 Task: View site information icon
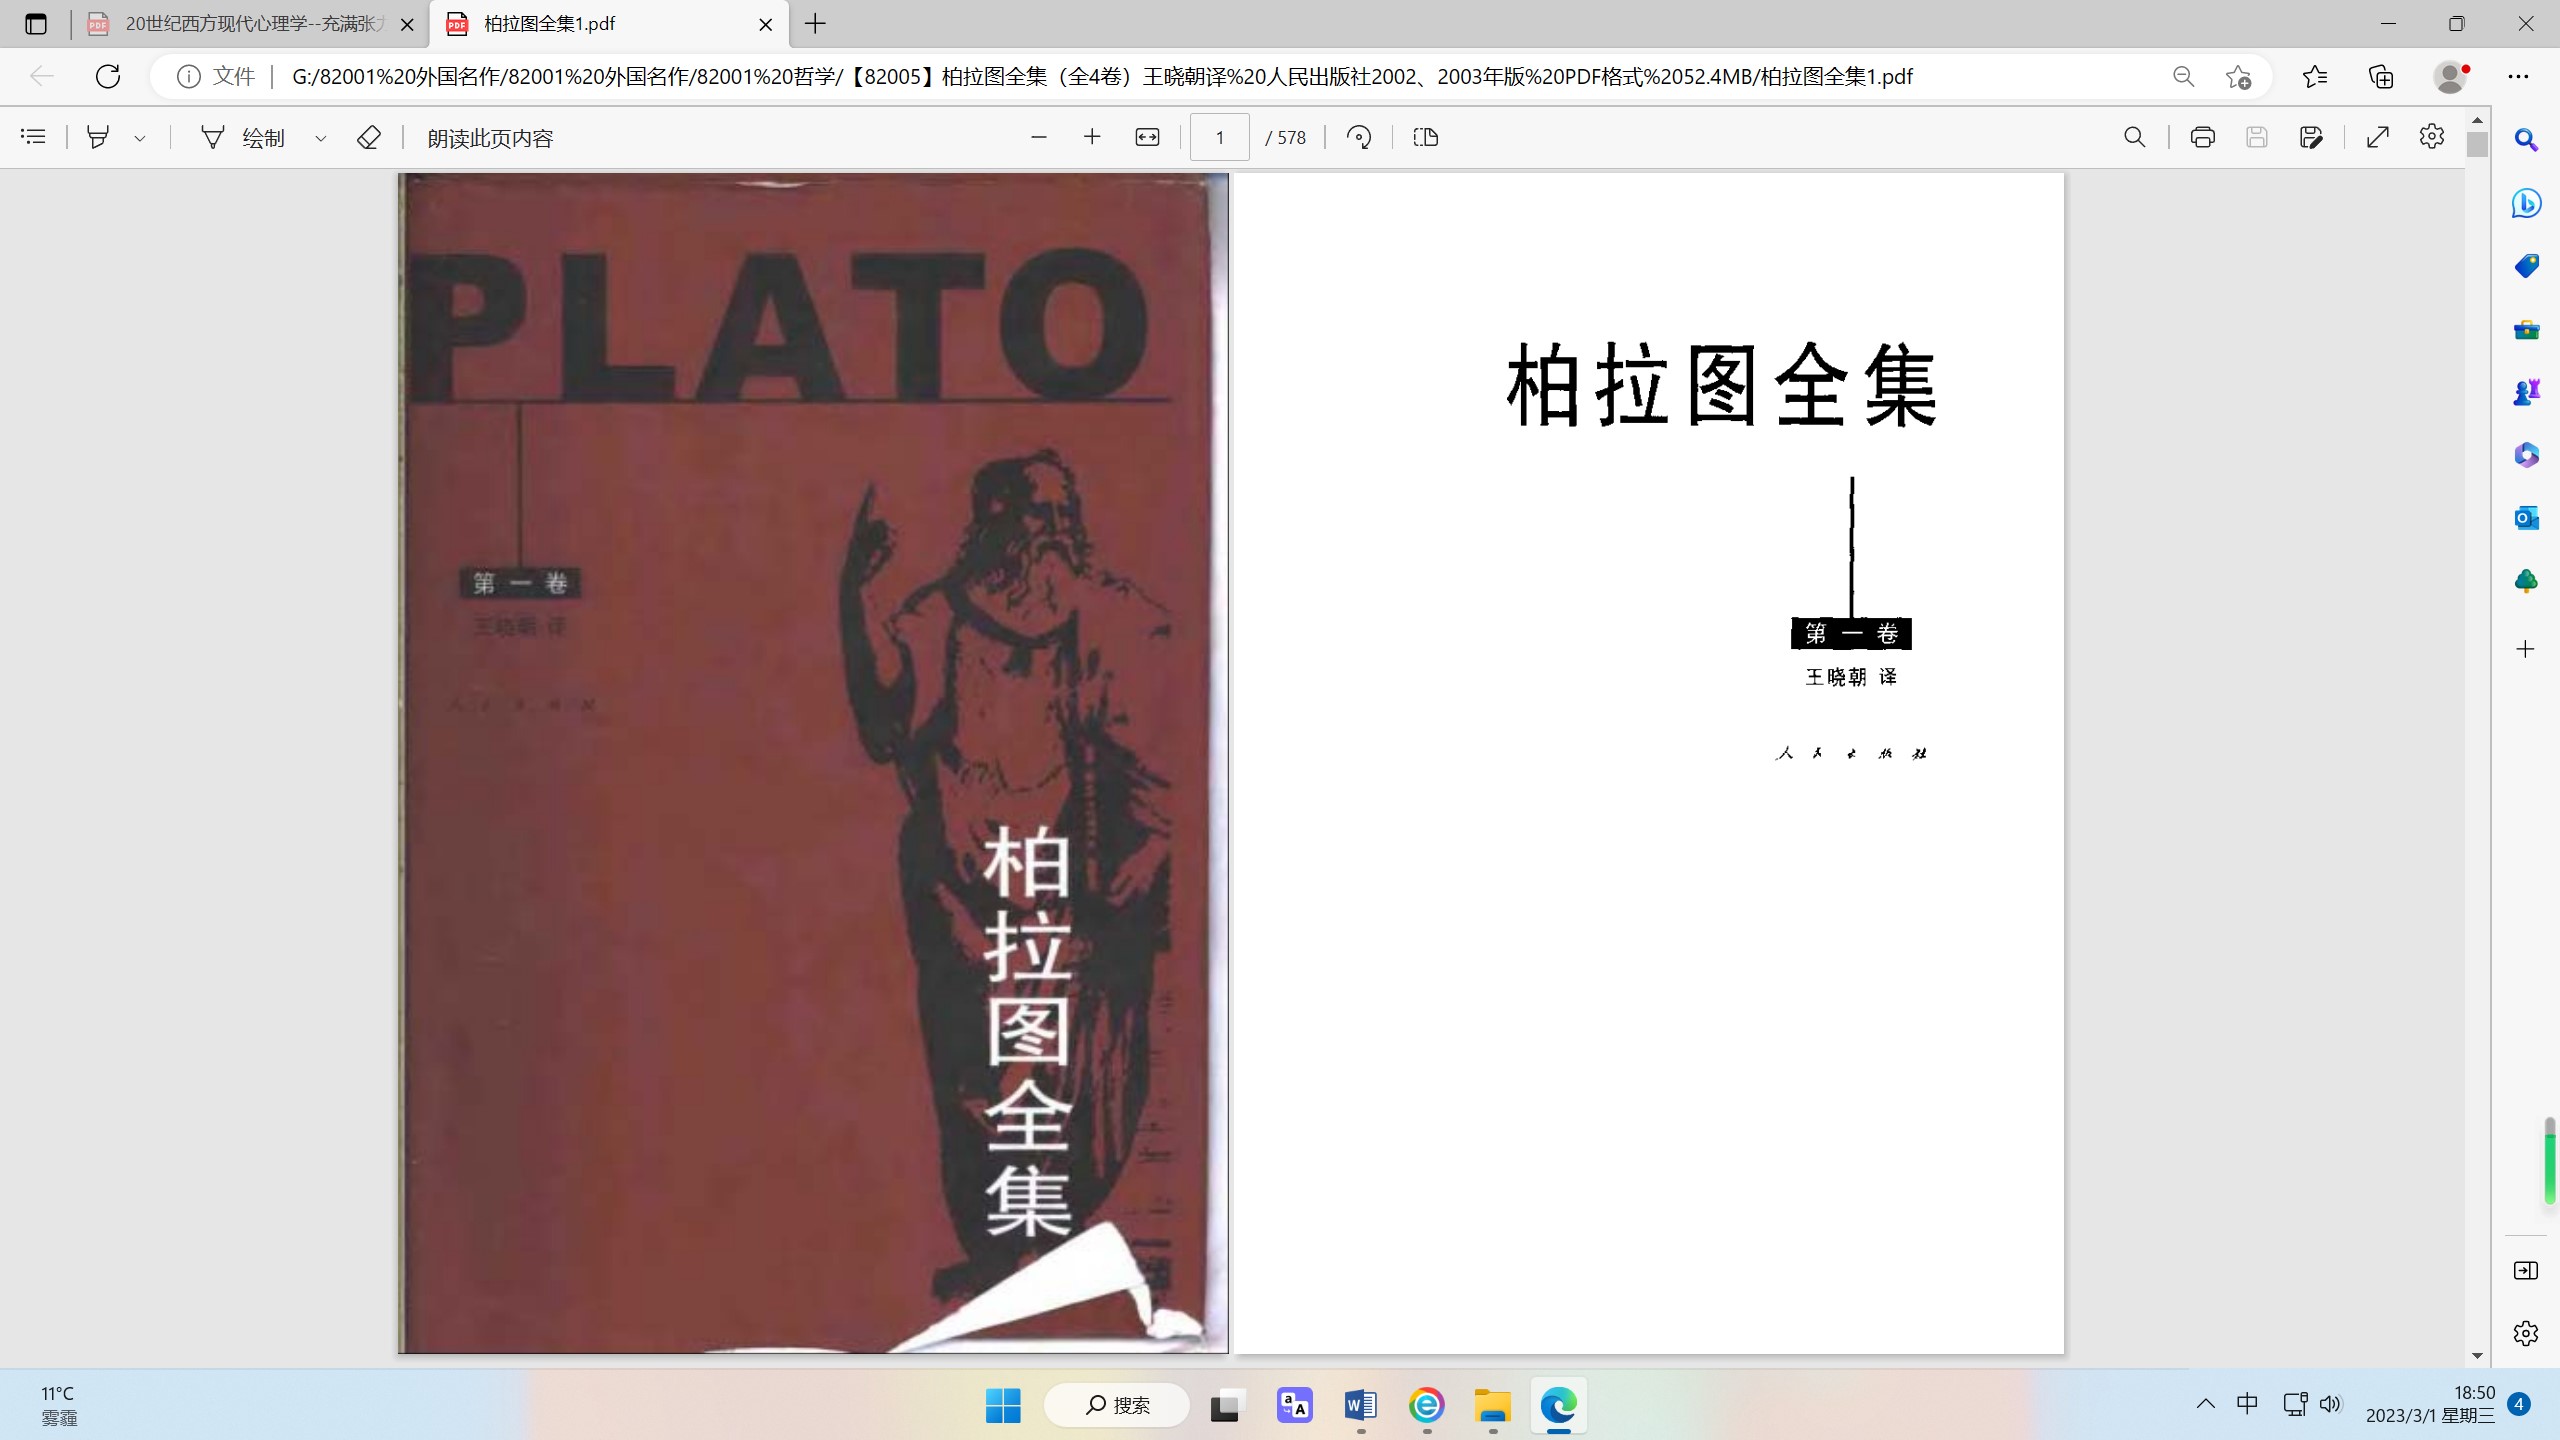point(188,76)
